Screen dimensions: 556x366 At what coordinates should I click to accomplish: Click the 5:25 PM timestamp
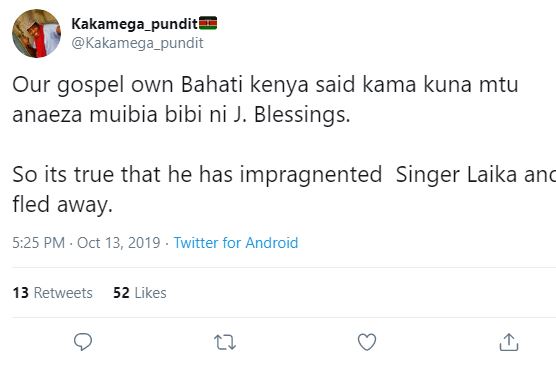pos(39,243)
